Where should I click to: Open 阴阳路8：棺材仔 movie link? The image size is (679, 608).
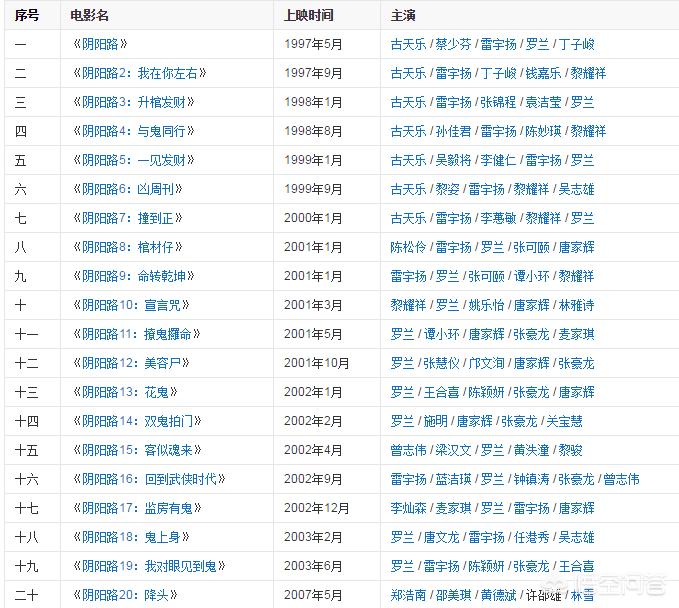pos(128,247)
